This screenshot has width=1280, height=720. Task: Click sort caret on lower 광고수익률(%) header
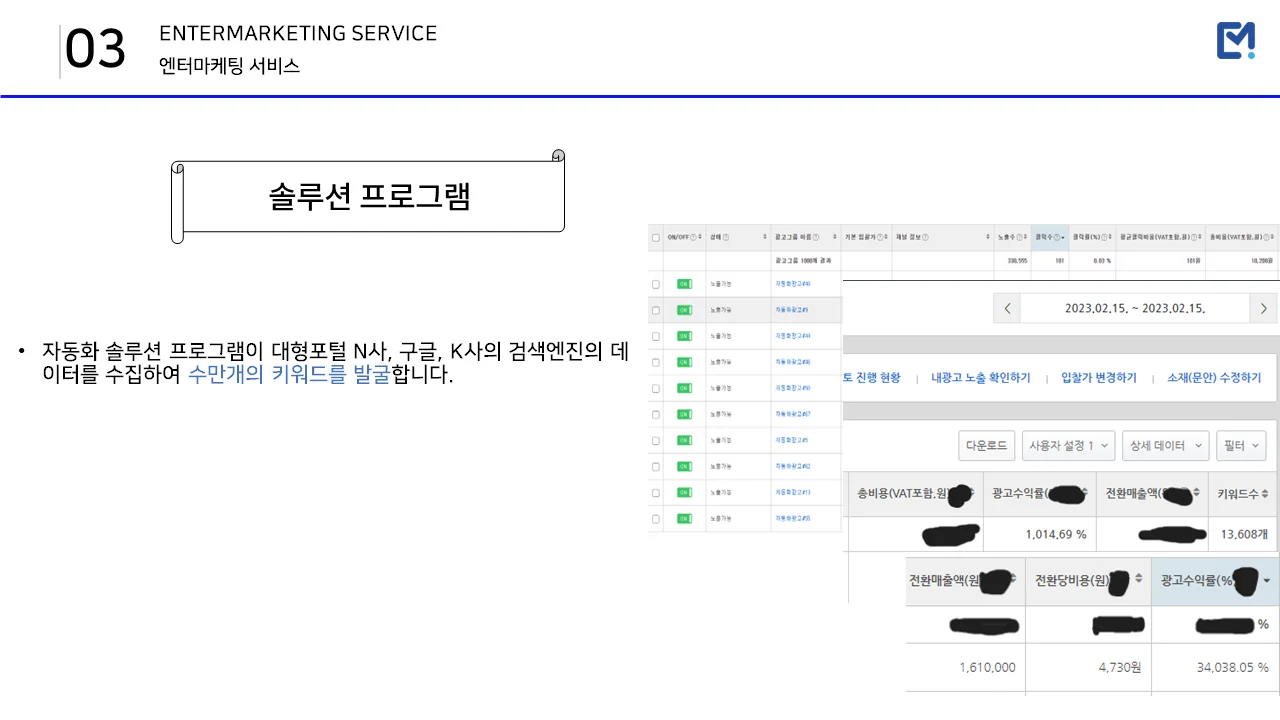click(x=1267, y=581)
